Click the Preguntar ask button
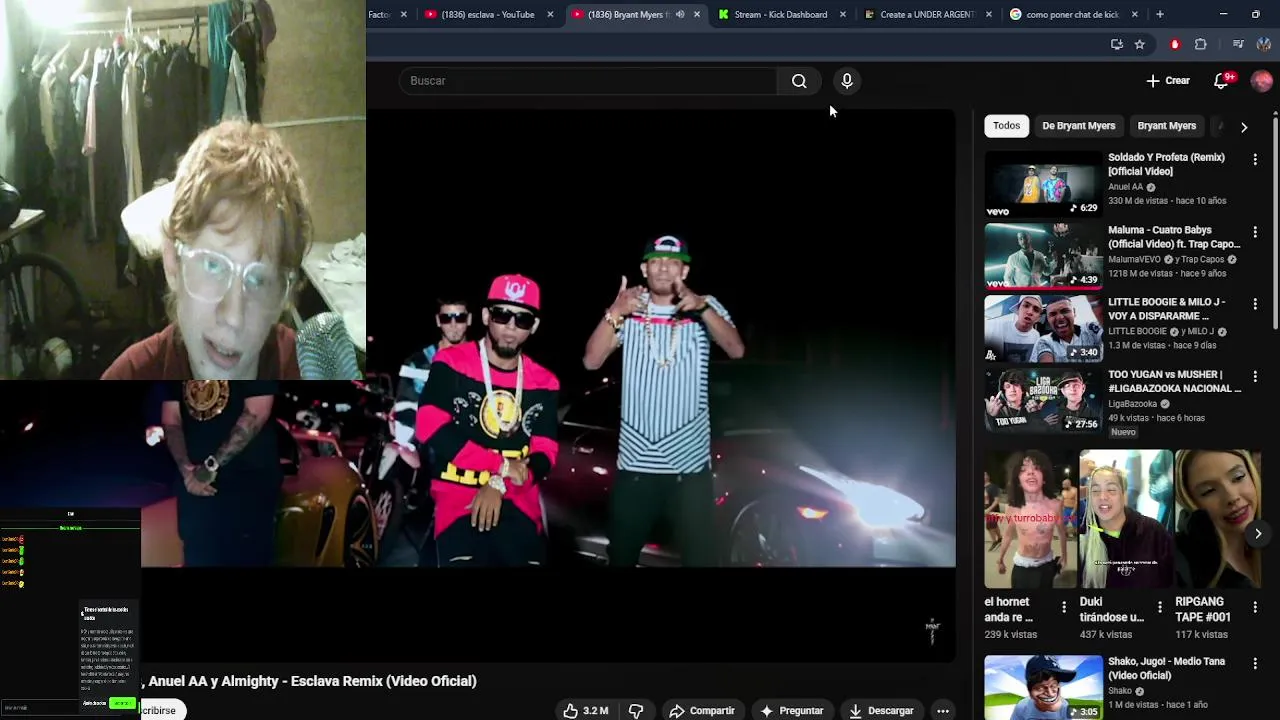This screenshot has height=720, width=1280. [791, 710]
